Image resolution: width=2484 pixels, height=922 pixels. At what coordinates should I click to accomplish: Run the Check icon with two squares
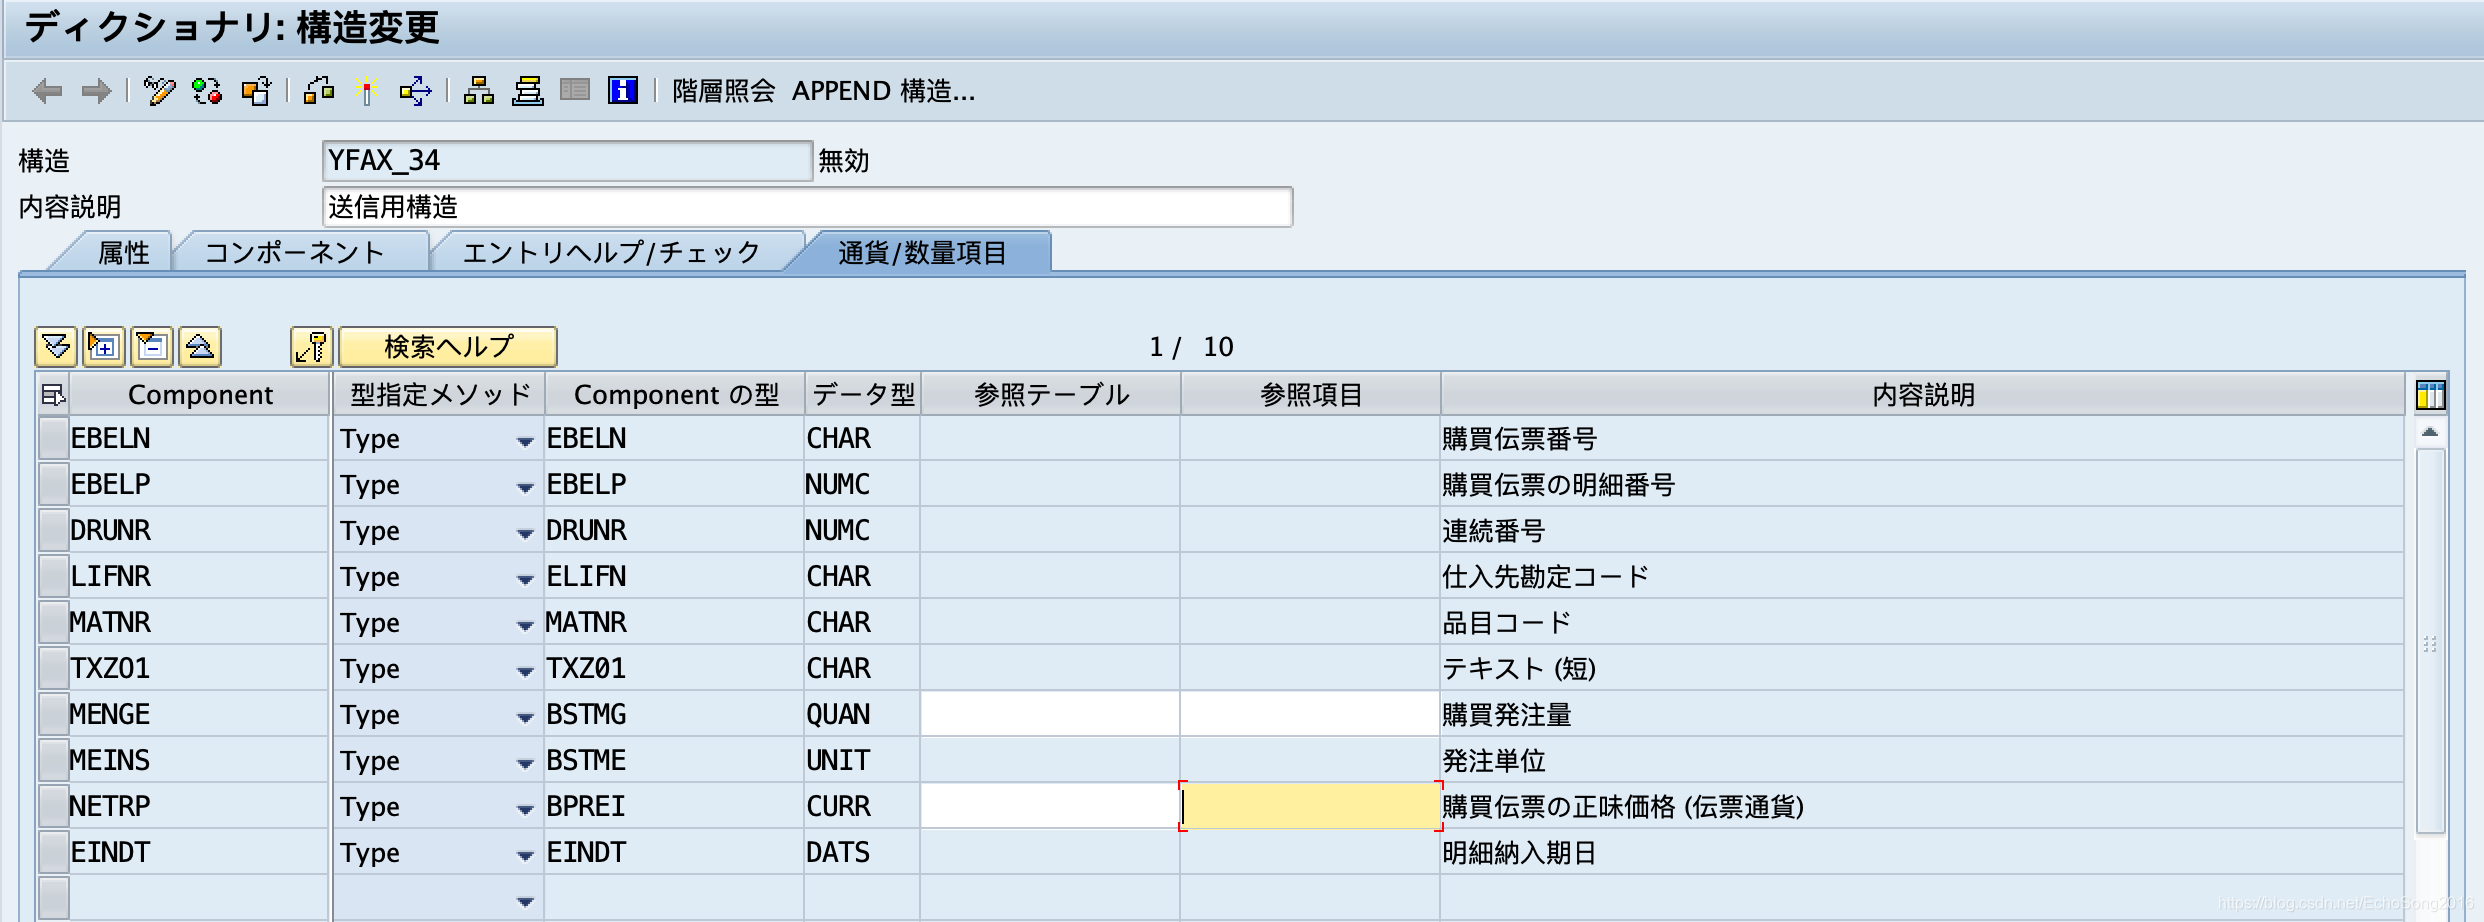click(318, 92)
